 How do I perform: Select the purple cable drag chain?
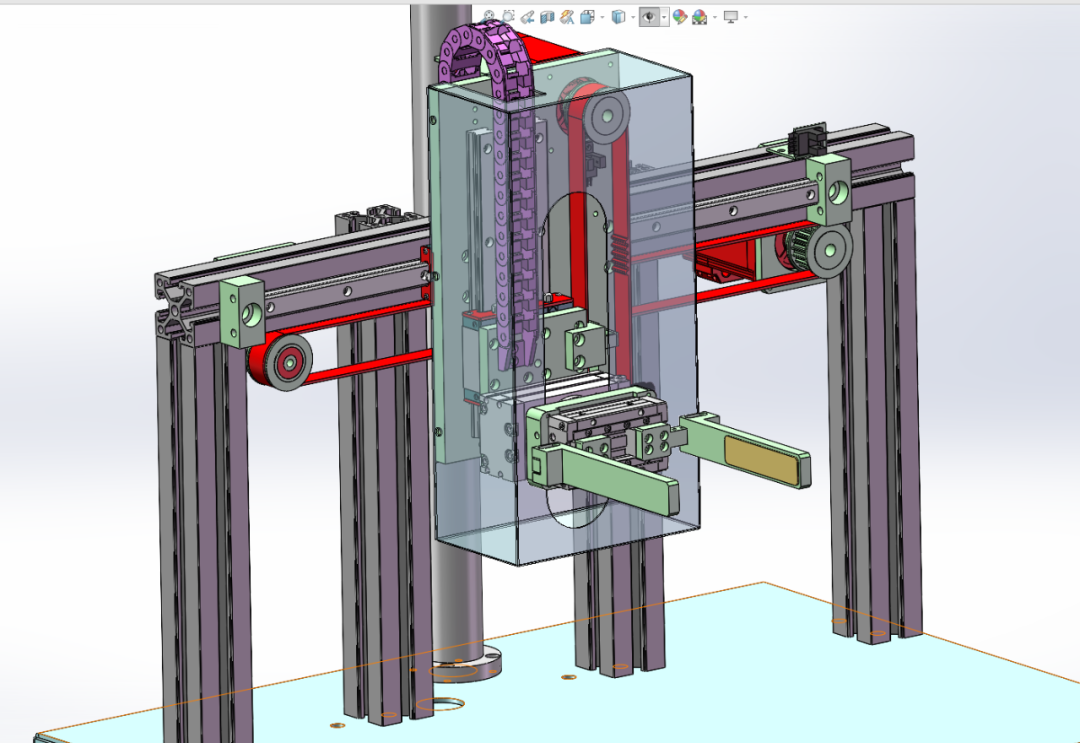pyautogui.click(x=515, y=207)
